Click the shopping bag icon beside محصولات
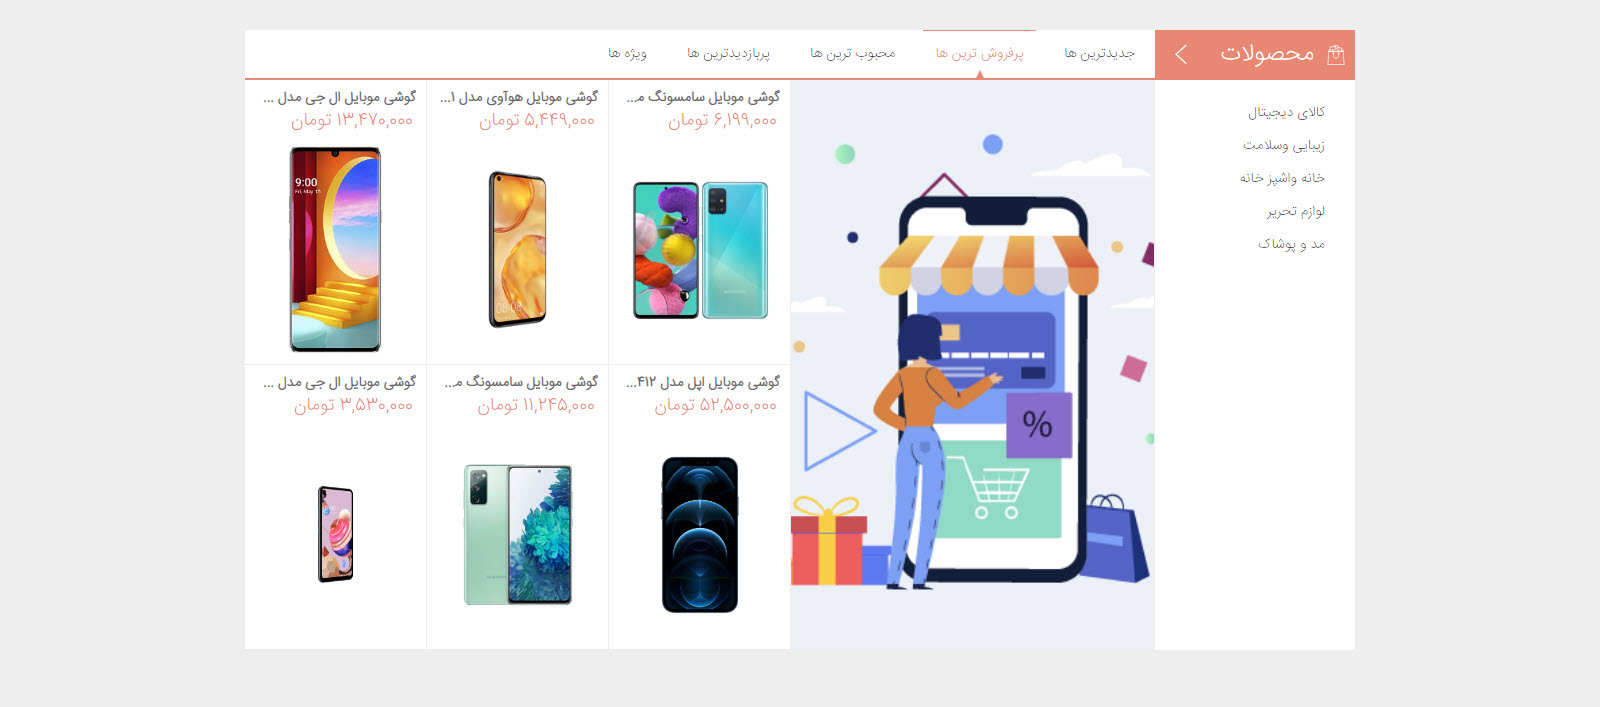The image size is (1600, 707). tap(1335, 54)
